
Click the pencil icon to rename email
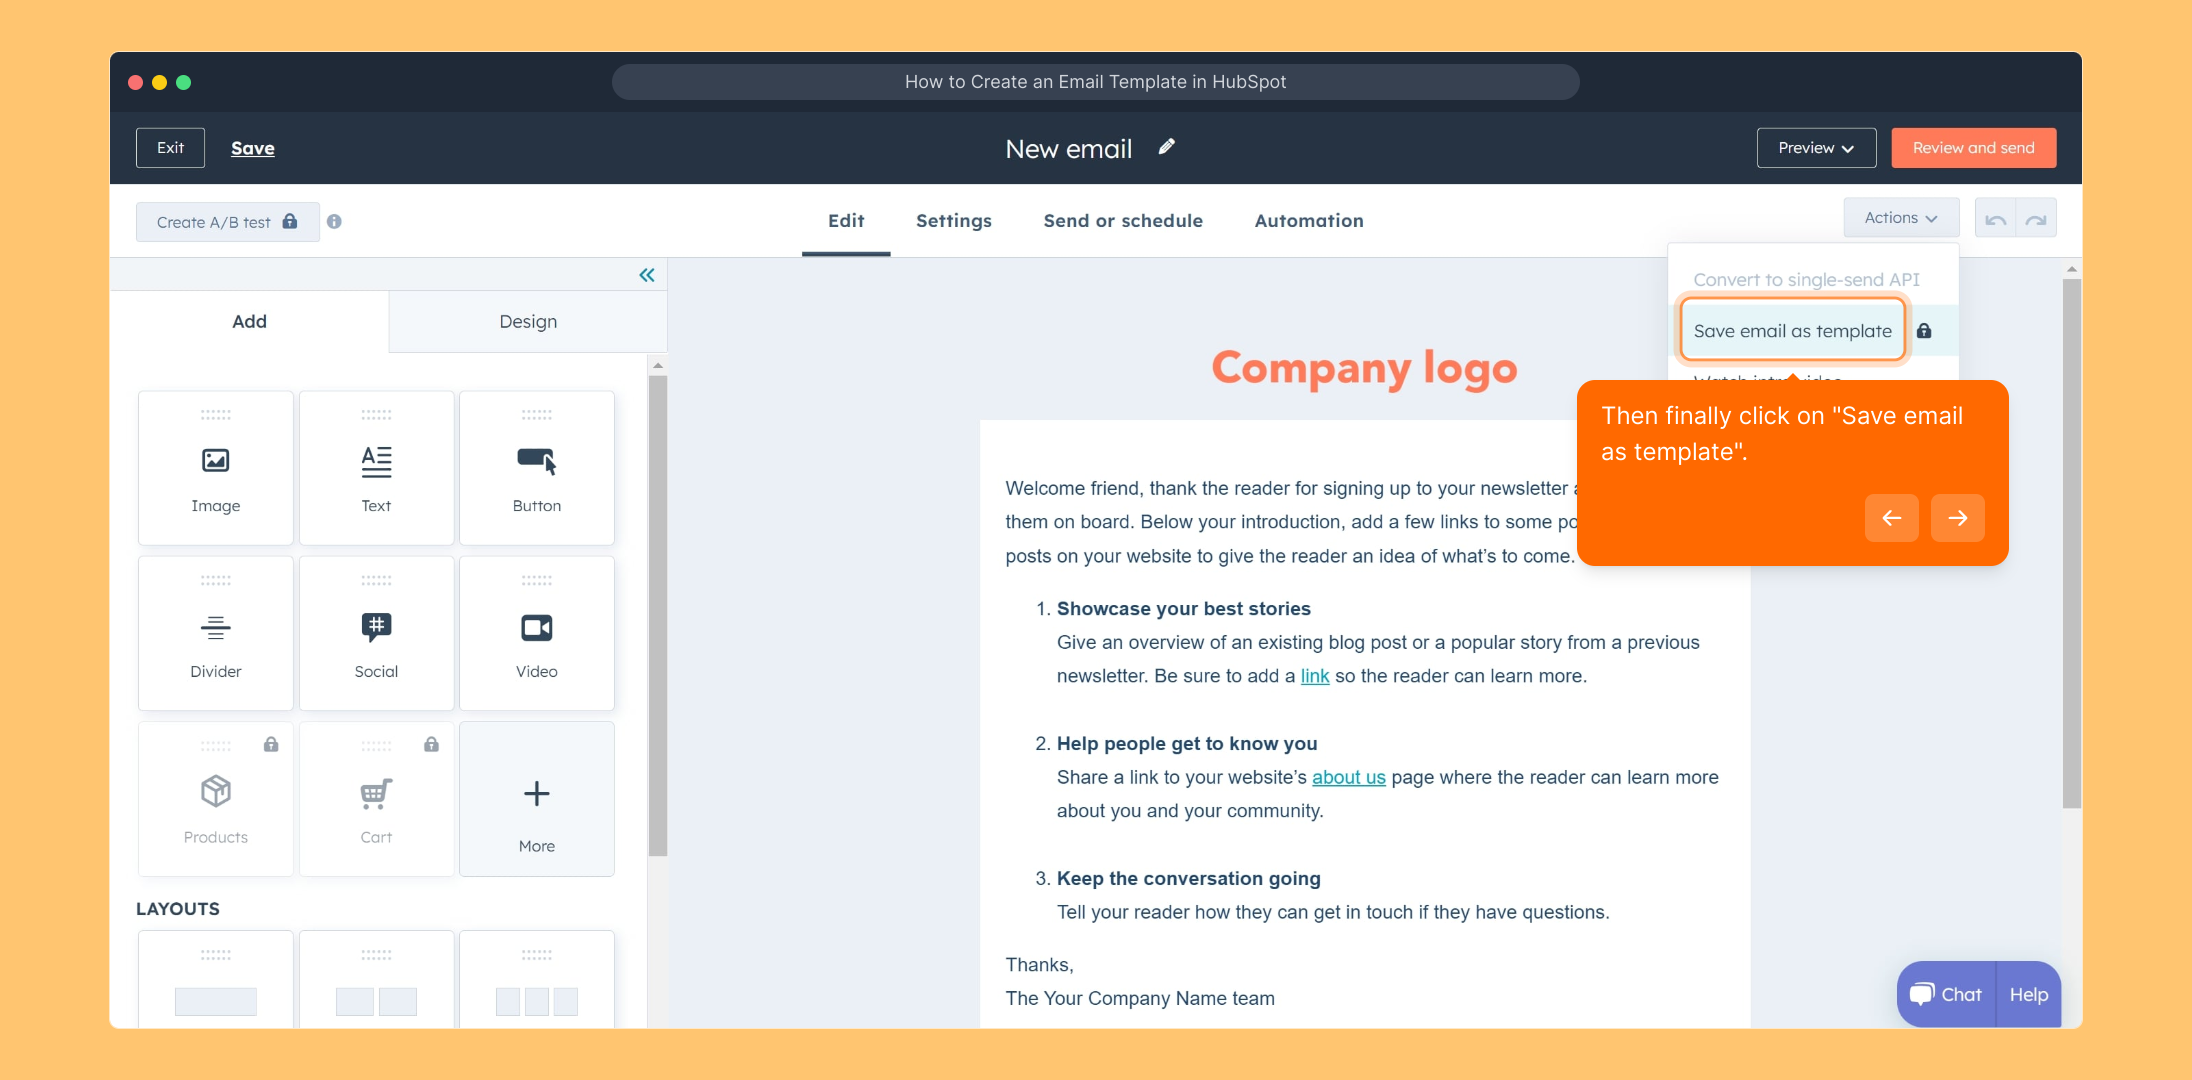[1166, 147]
